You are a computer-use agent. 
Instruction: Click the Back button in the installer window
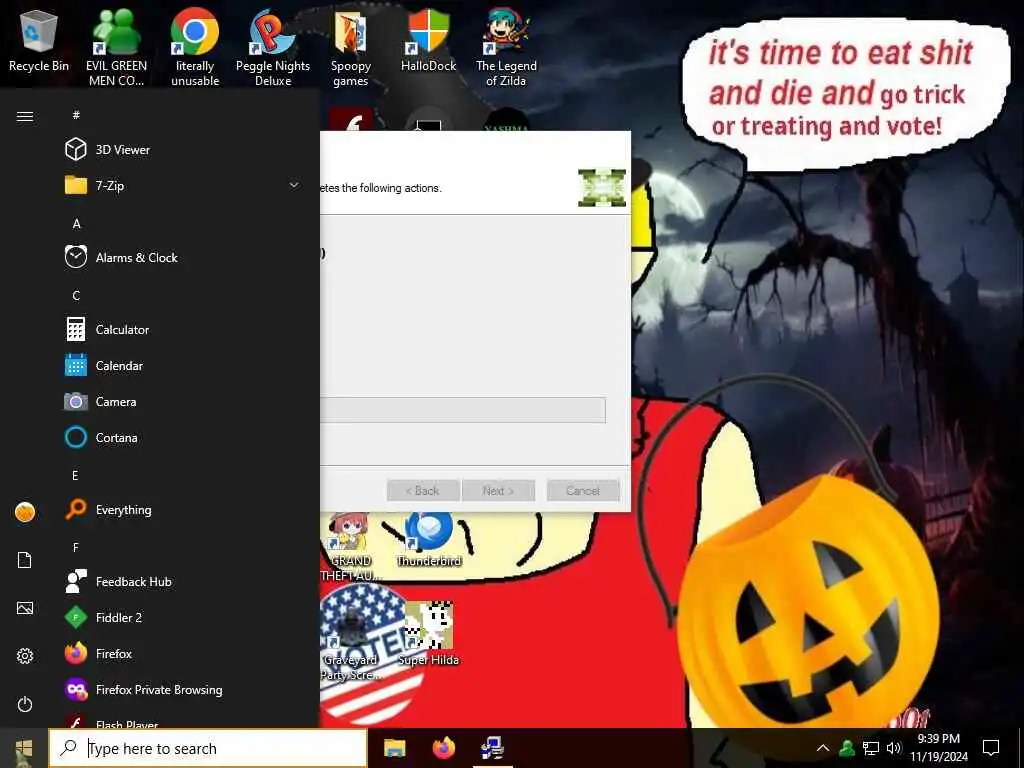click(x=423, y=490)
